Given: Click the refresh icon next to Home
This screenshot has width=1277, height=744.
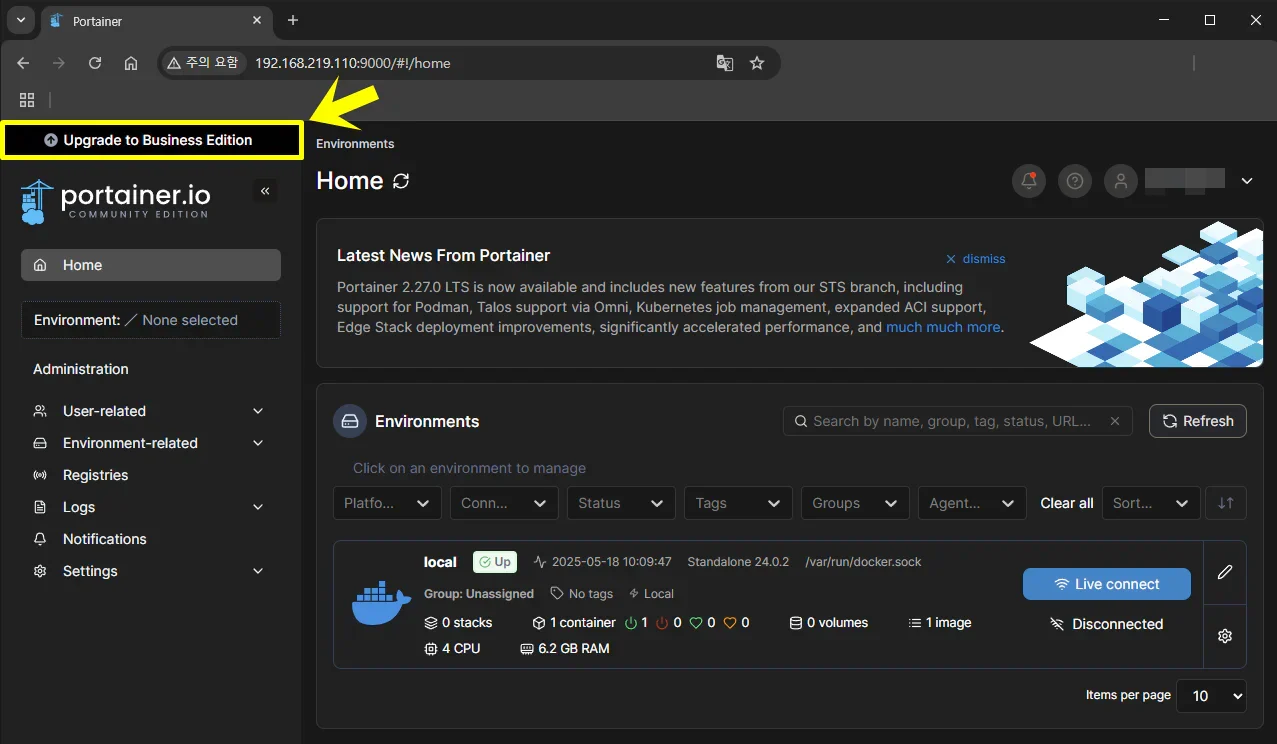Looking at the screenshot, I should (401, 181).
